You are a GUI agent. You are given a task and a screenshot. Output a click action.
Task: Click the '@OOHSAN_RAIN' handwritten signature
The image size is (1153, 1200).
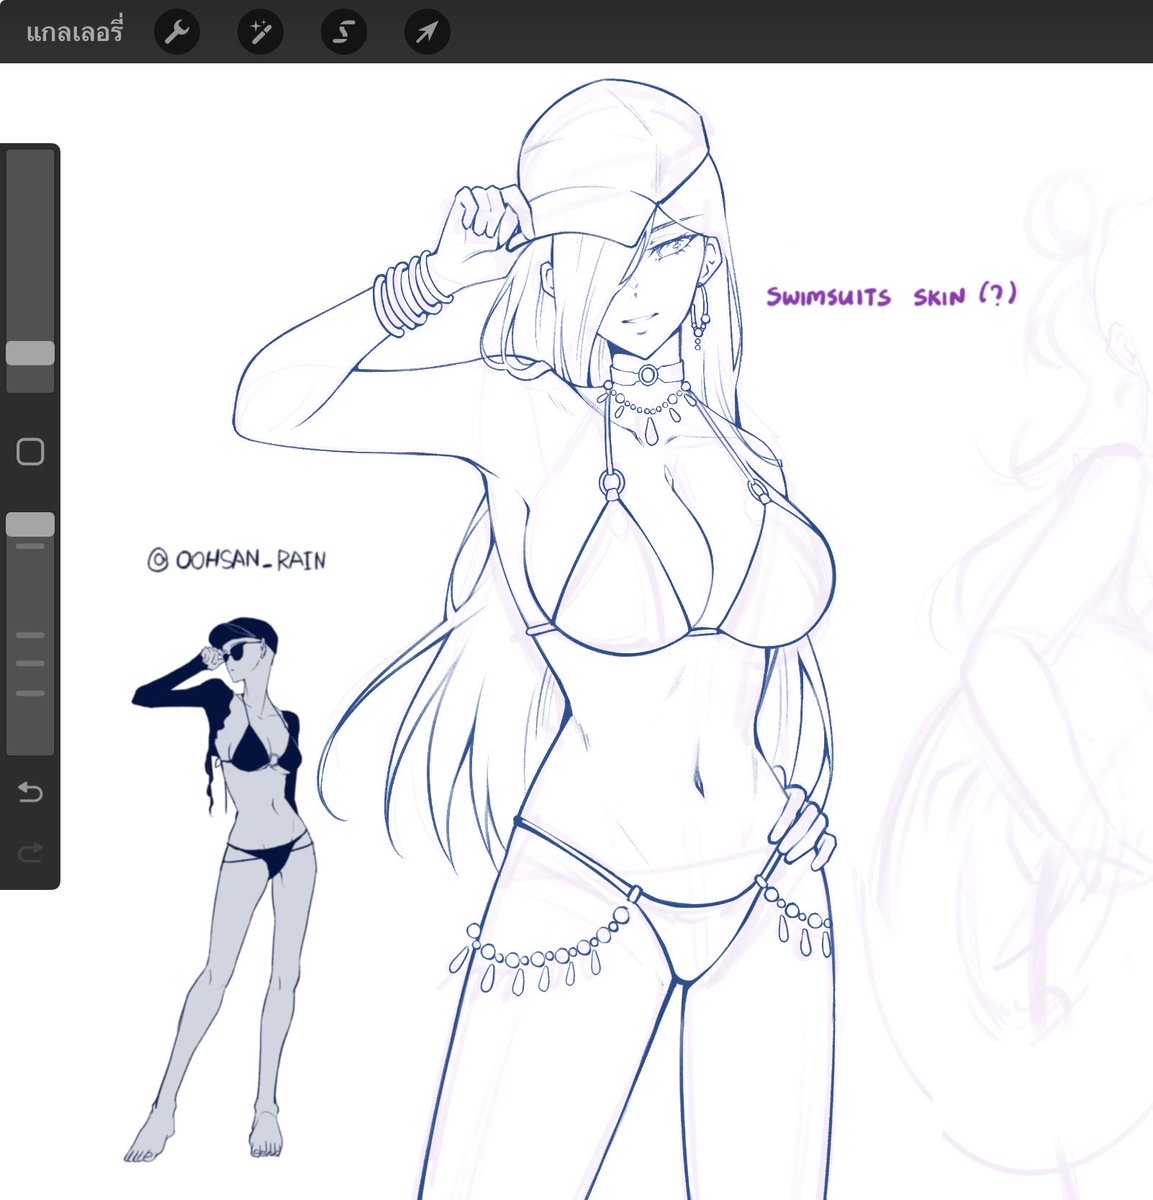coord(236,559)
